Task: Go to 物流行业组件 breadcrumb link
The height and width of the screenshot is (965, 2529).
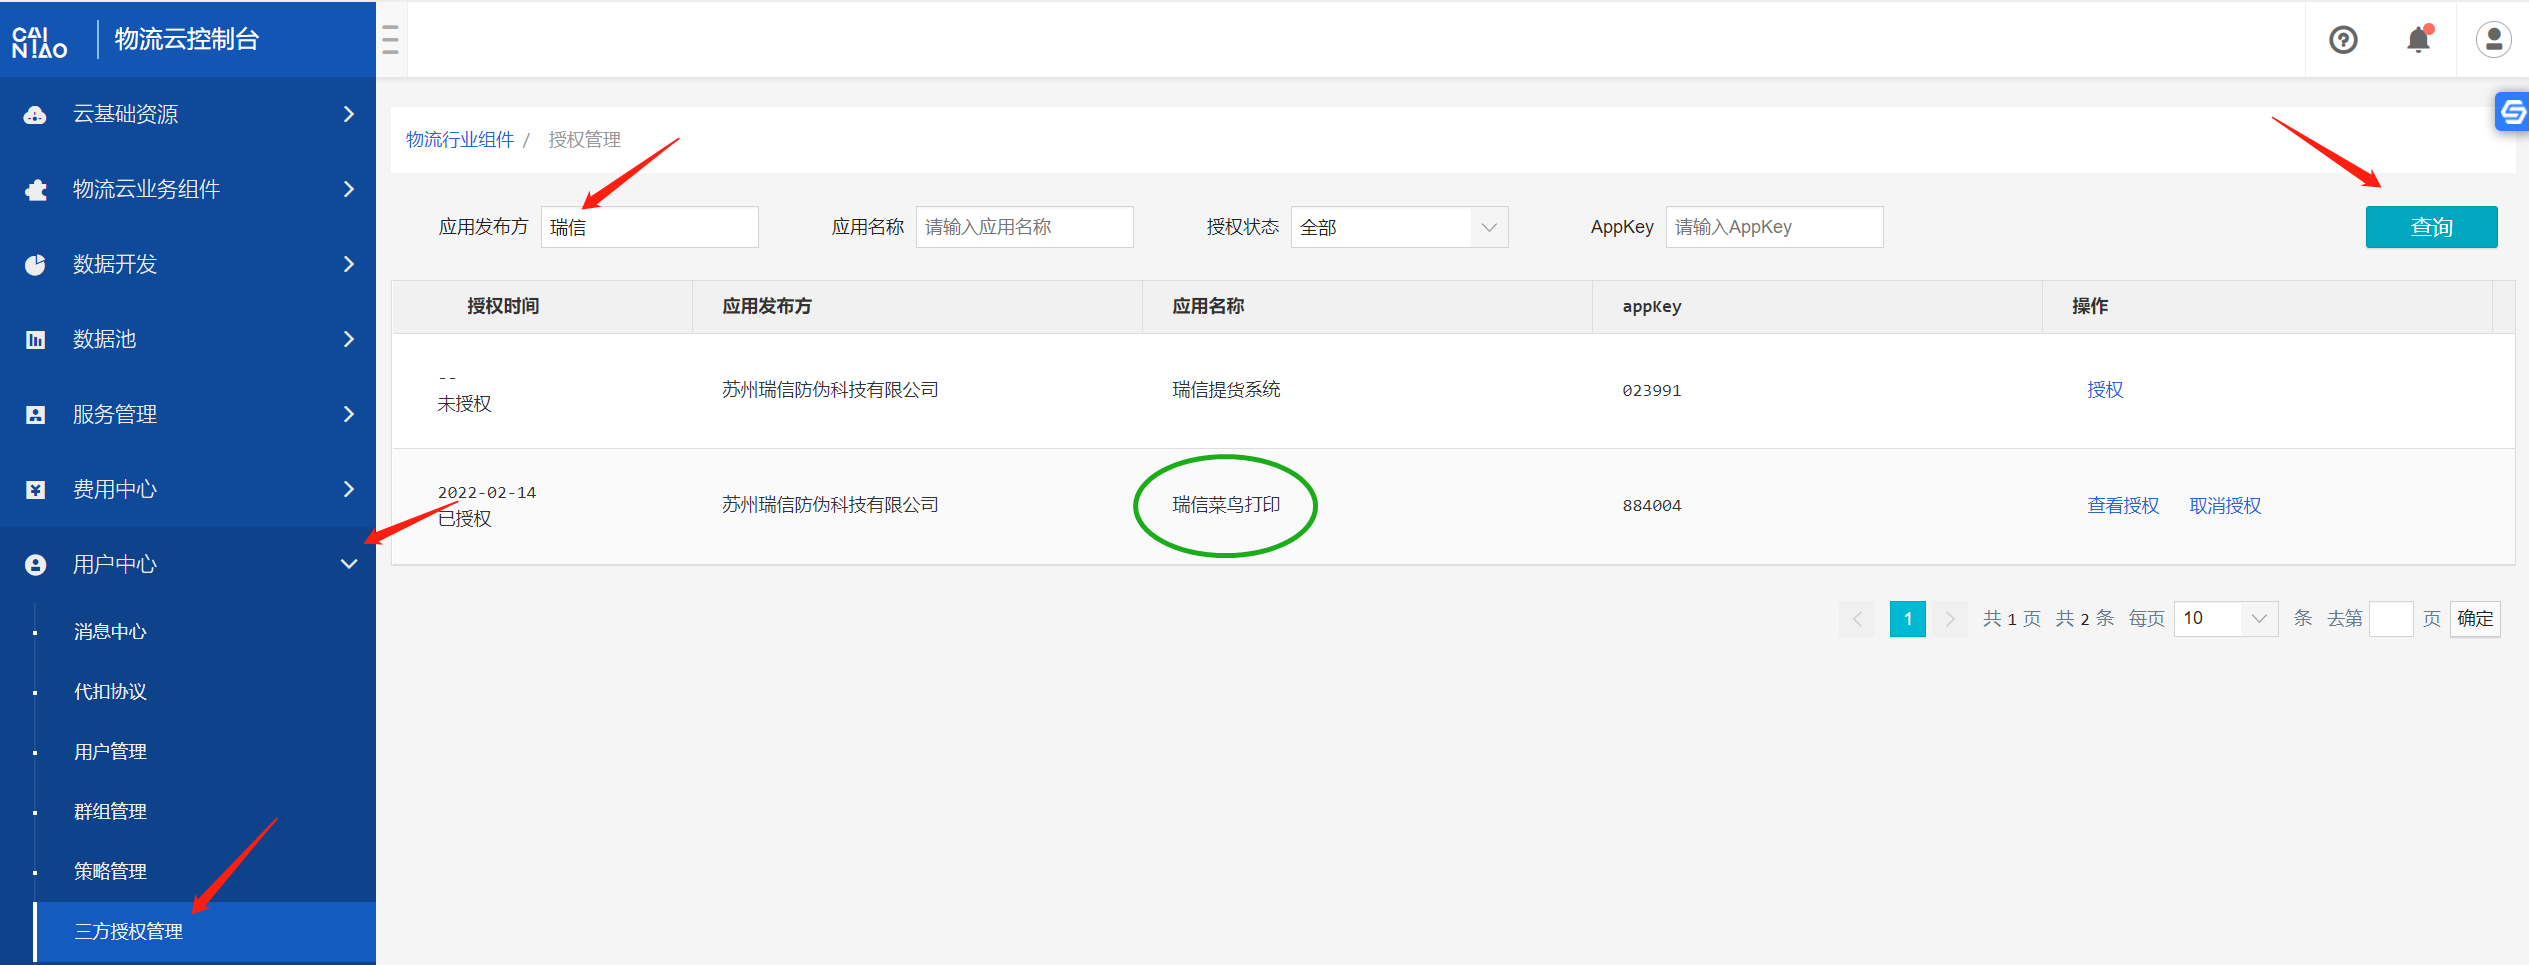Action: 460,140
